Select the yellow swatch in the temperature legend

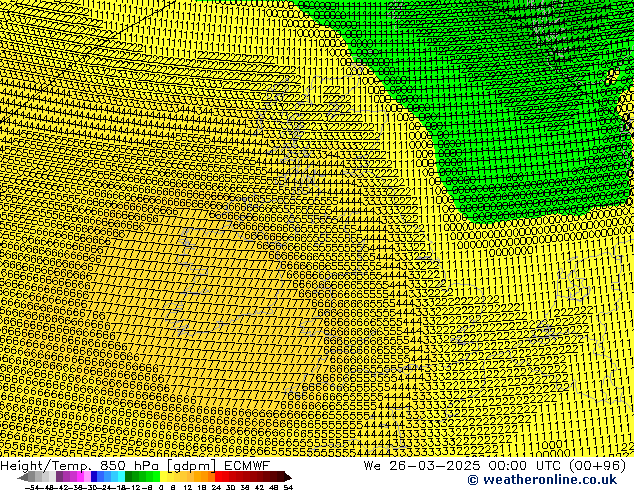coord(163,476)
